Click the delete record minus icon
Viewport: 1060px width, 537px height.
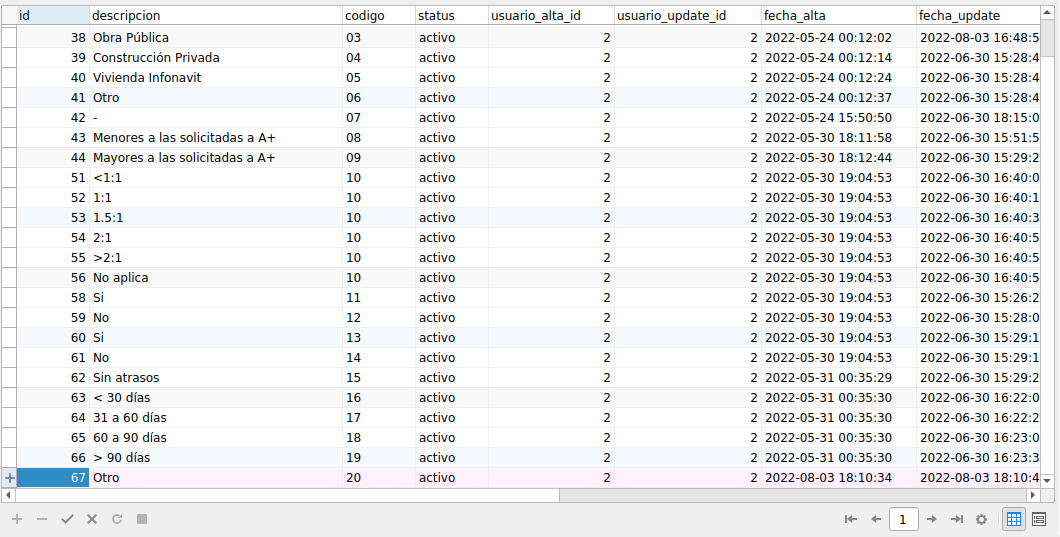42,519
